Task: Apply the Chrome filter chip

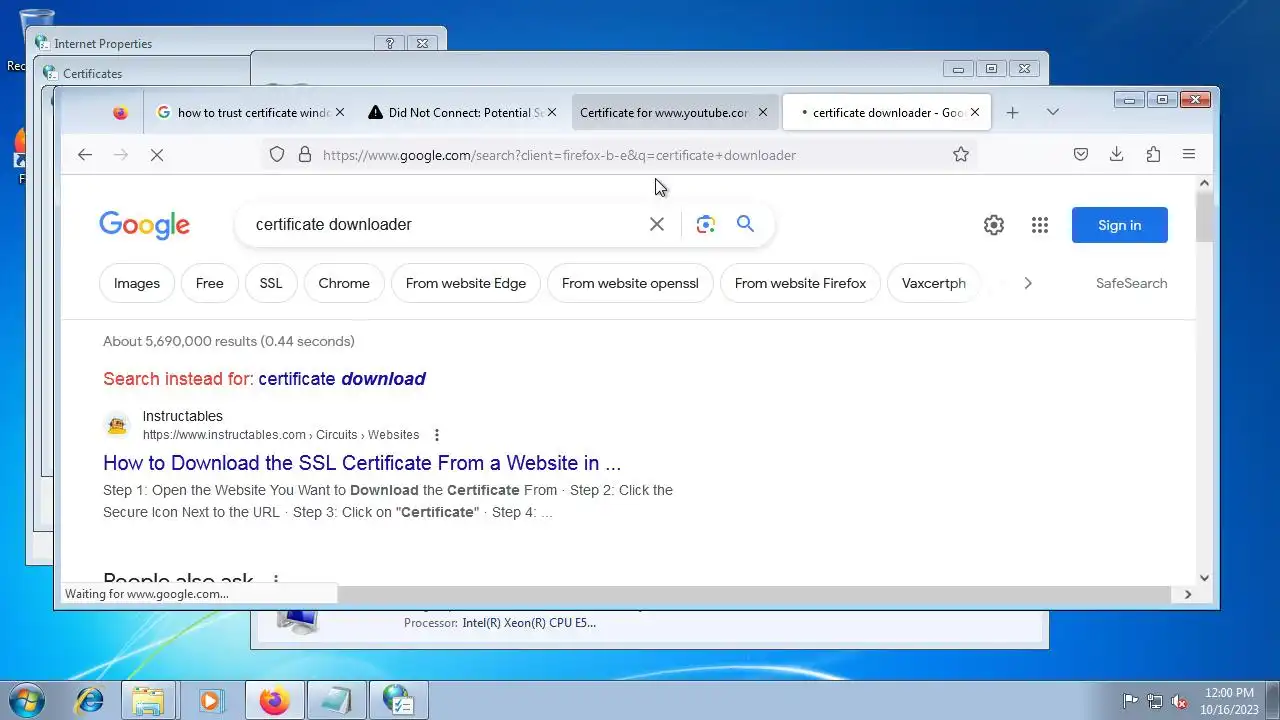Action: pos(344,283)
